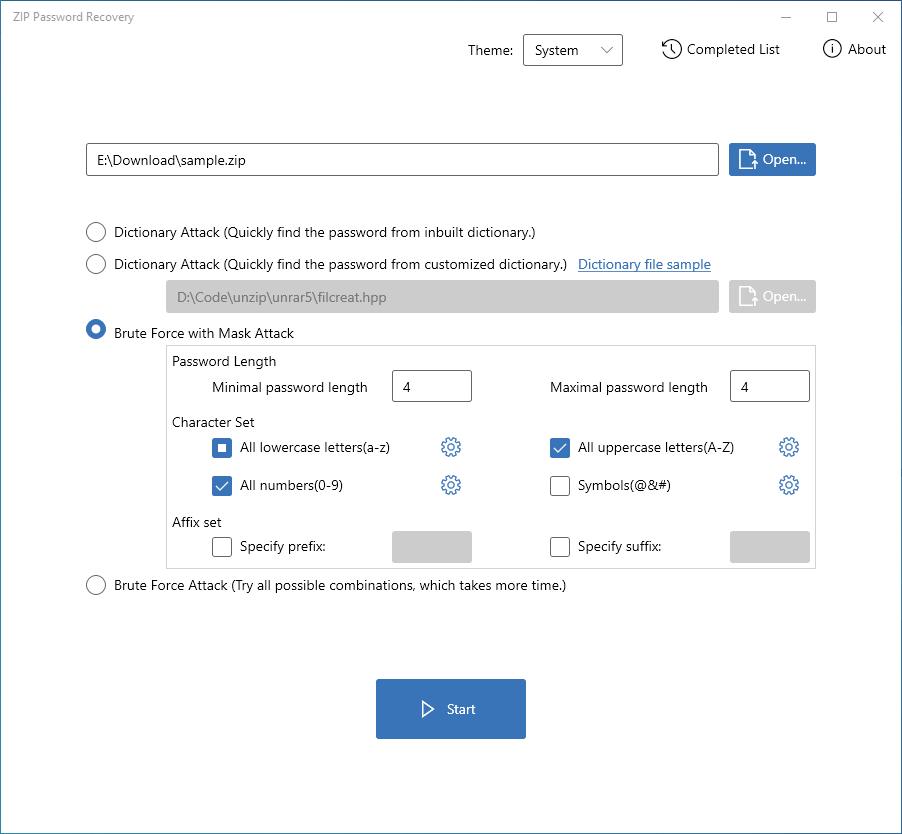Click the Minimal password length field
Viewport: 902px width, 834px height.
coord(431,387)
